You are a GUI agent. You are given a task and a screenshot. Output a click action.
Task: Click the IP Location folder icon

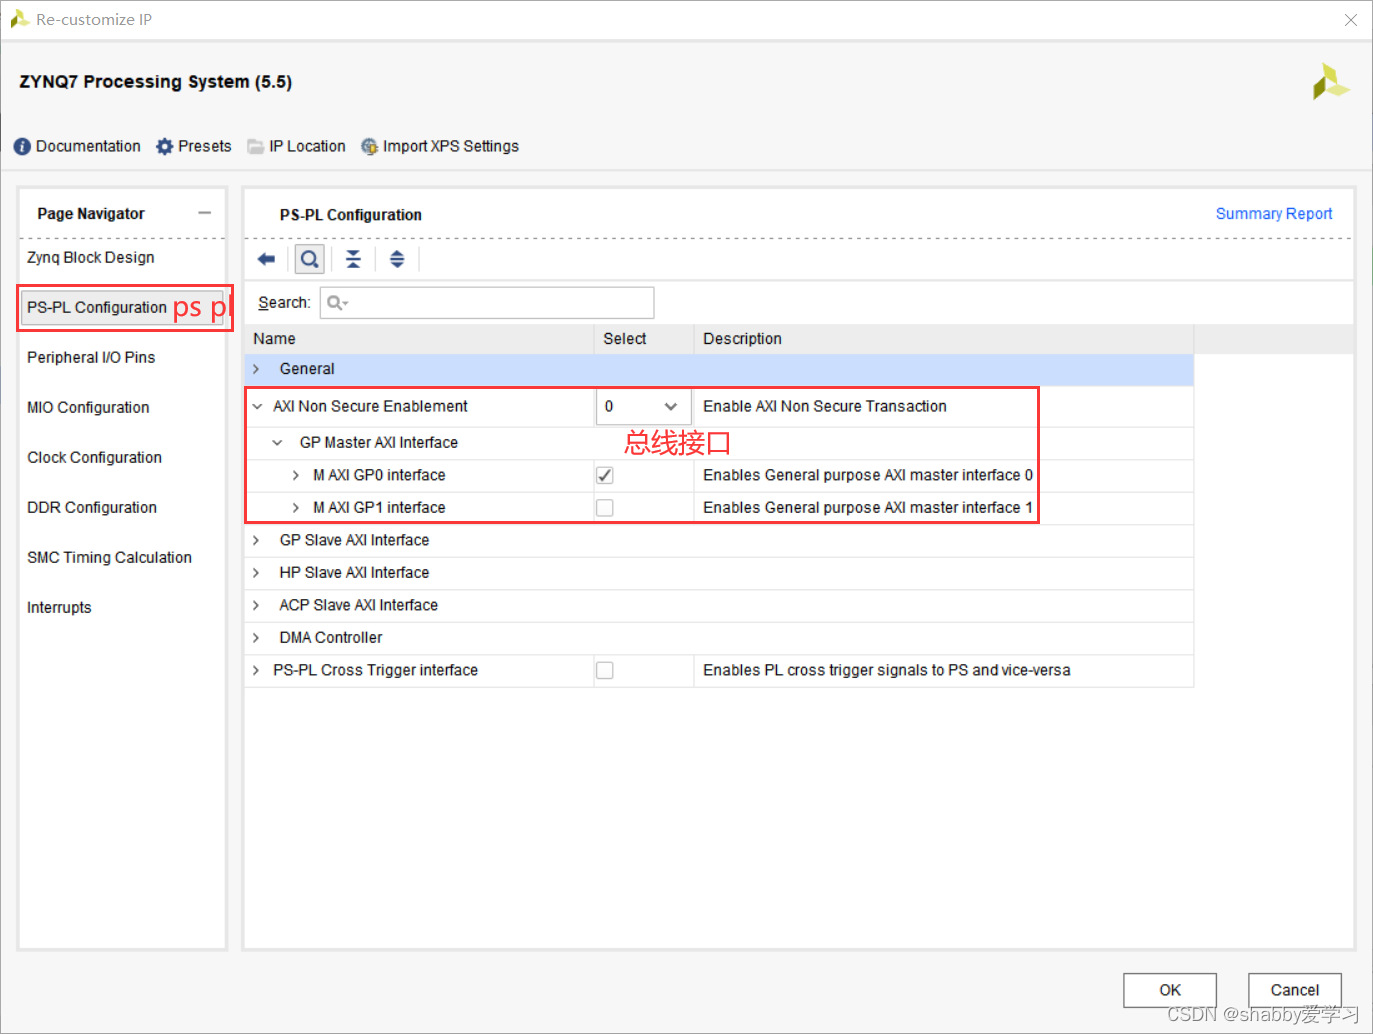pyautogui.click(x=256, y=147)
